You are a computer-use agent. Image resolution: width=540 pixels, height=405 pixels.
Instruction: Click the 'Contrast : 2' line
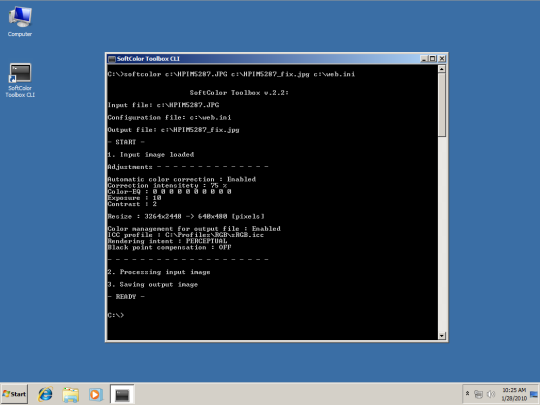[132, 204]
